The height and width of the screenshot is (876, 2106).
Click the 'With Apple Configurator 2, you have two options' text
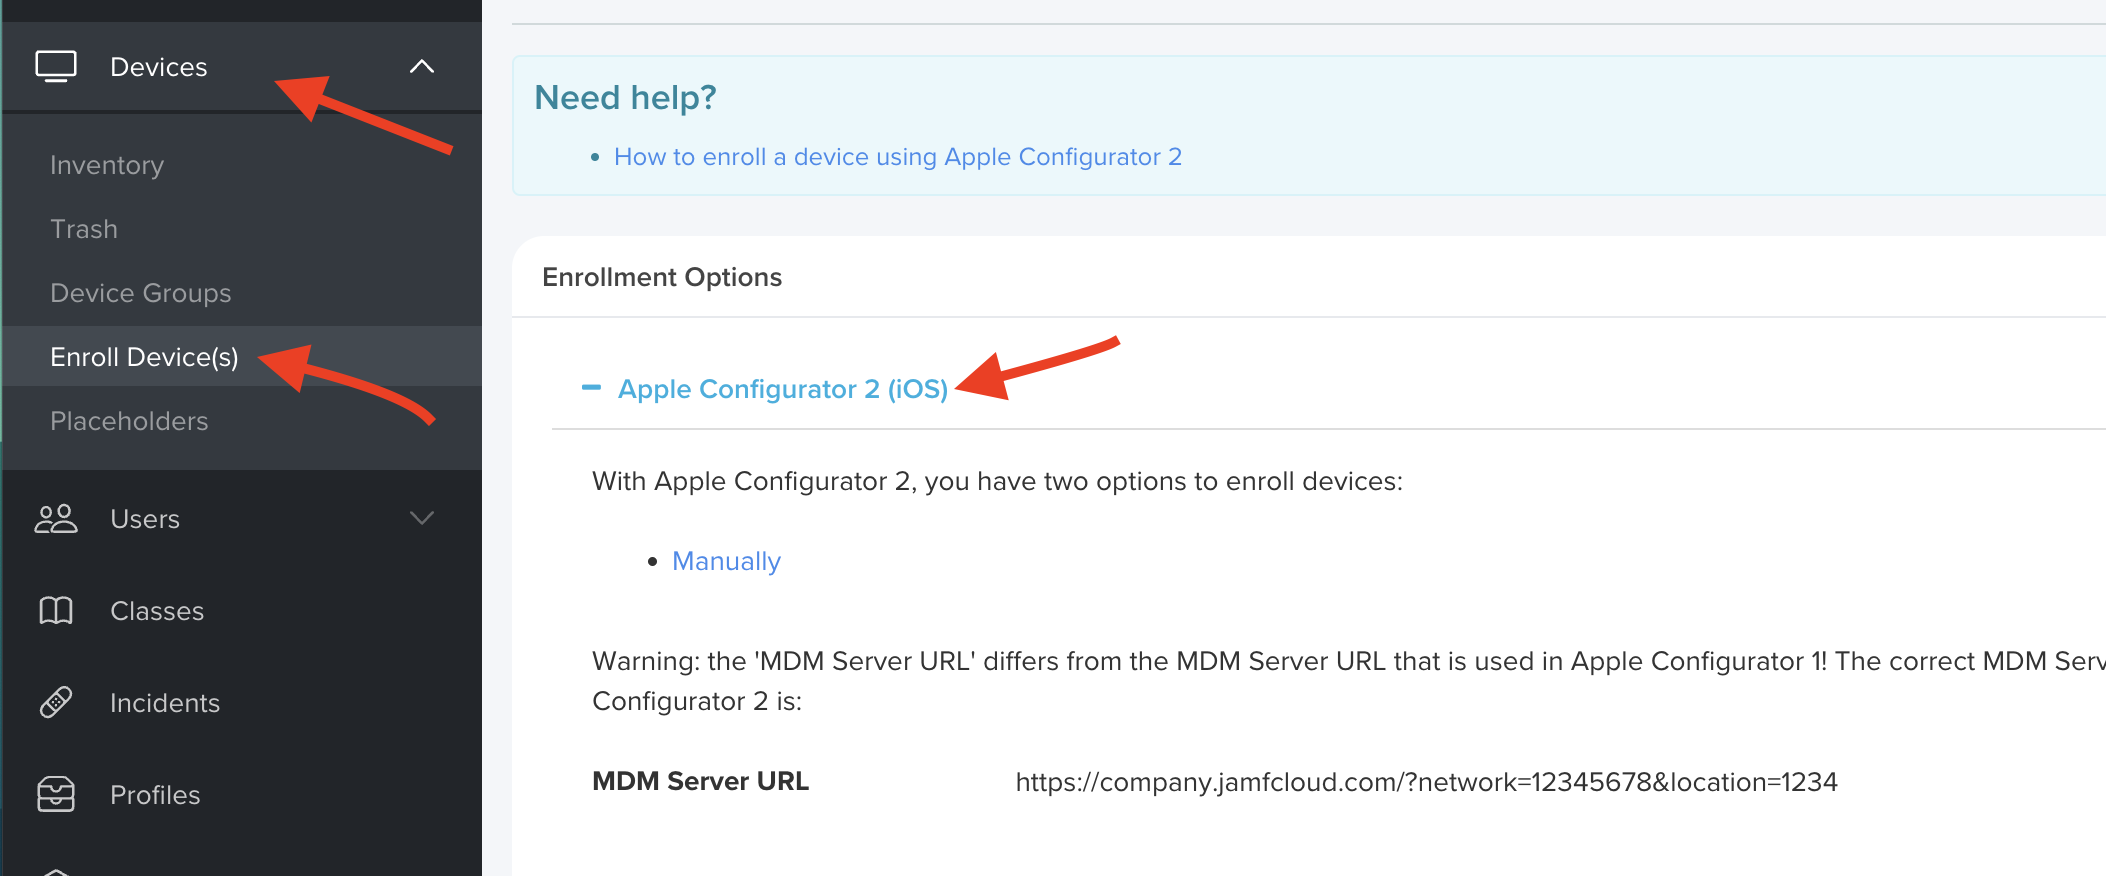(x=997, y=481)
